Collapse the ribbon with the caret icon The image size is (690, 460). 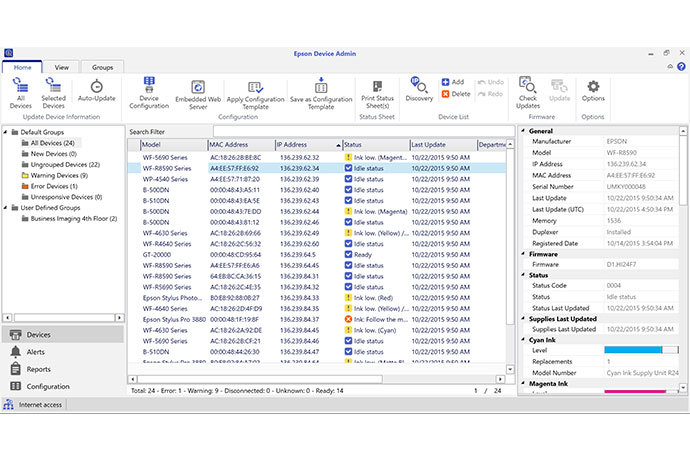tap(670, 66)
